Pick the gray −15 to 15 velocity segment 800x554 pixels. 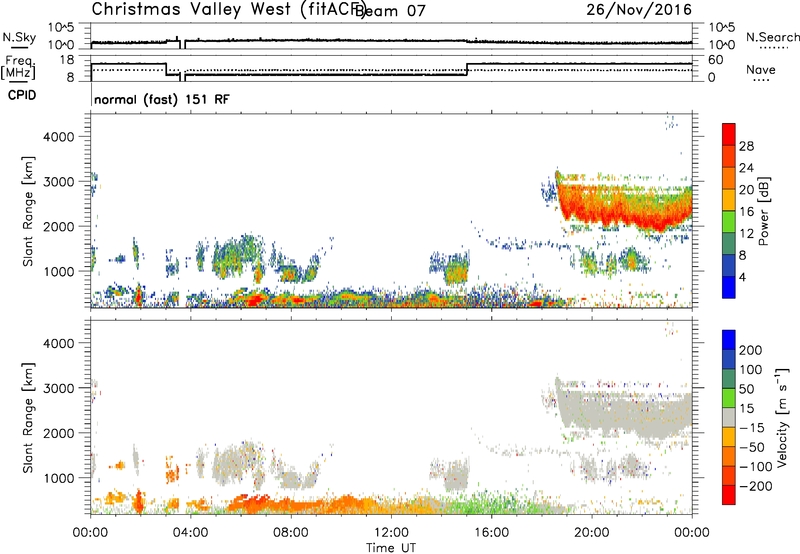tap(729, 418)
